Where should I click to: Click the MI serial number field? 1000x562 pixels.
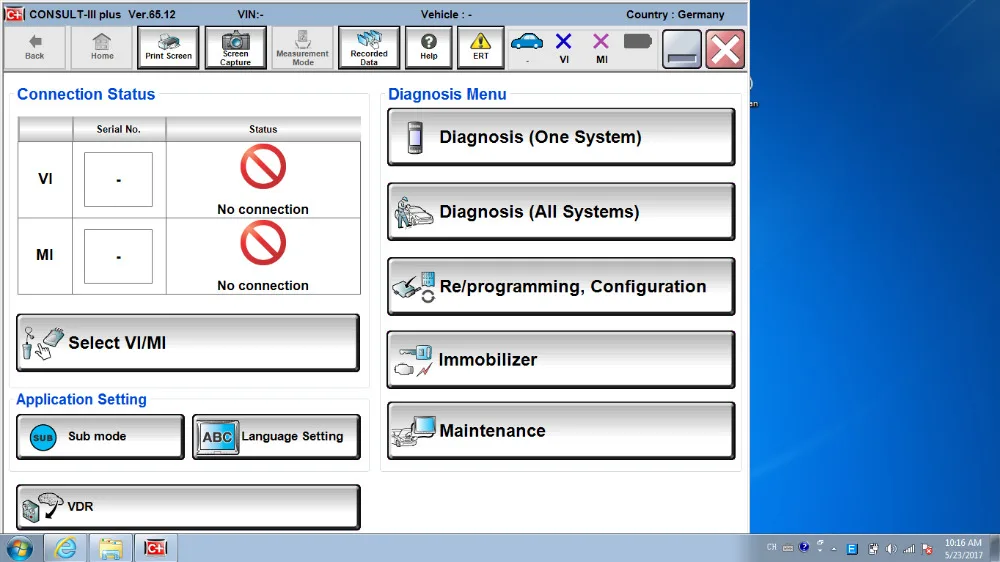(119, 256)
